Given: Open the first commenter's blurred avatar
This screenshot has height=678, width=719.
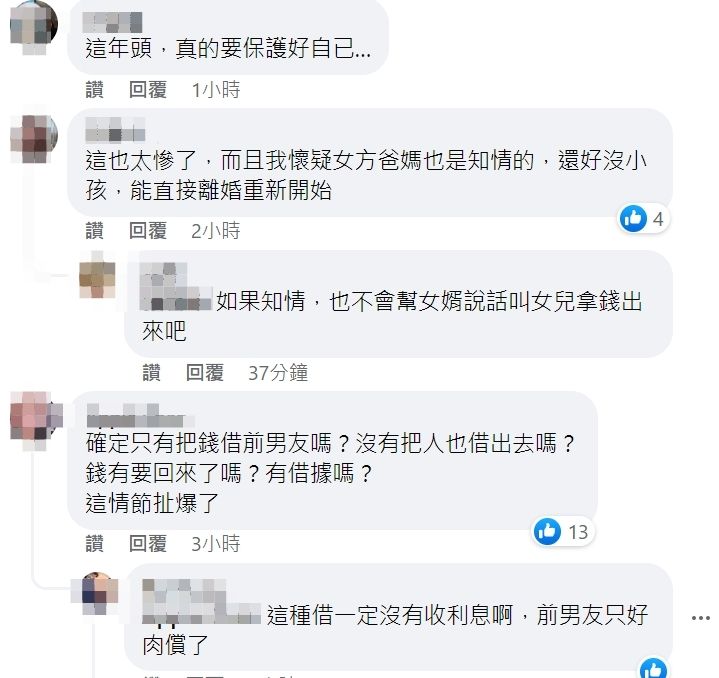Looking at the screenshot, I should point(33,25).
